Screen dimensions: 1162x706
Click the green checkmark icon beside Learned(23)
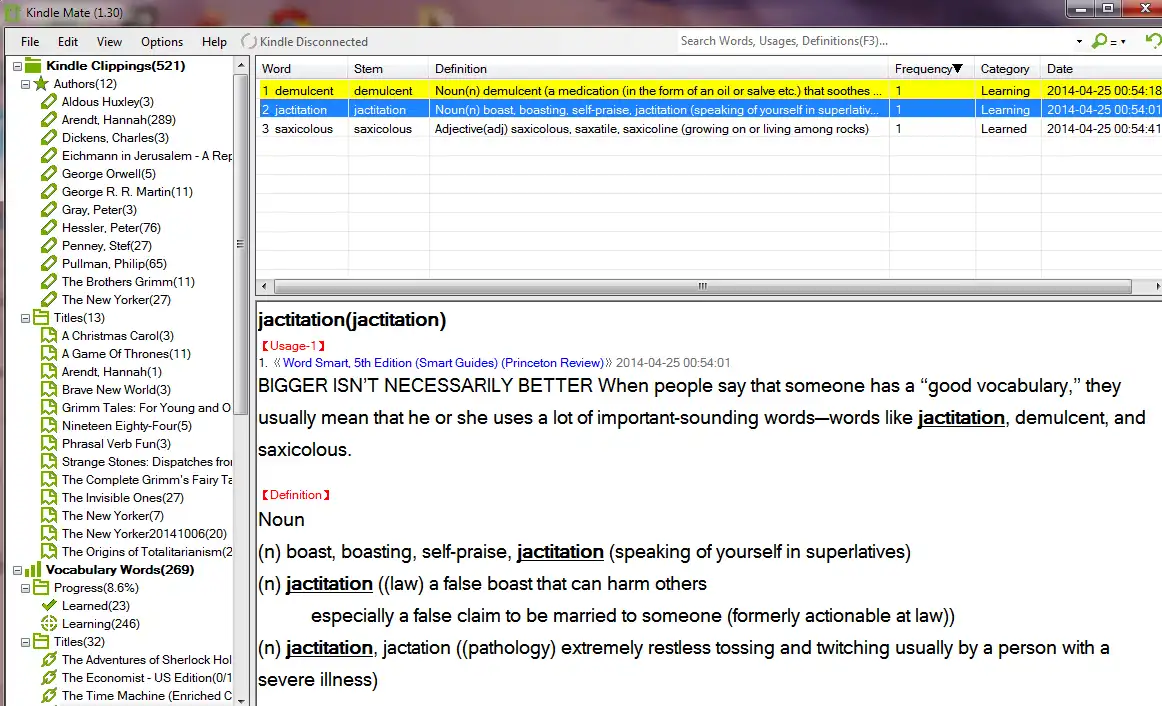49,605
